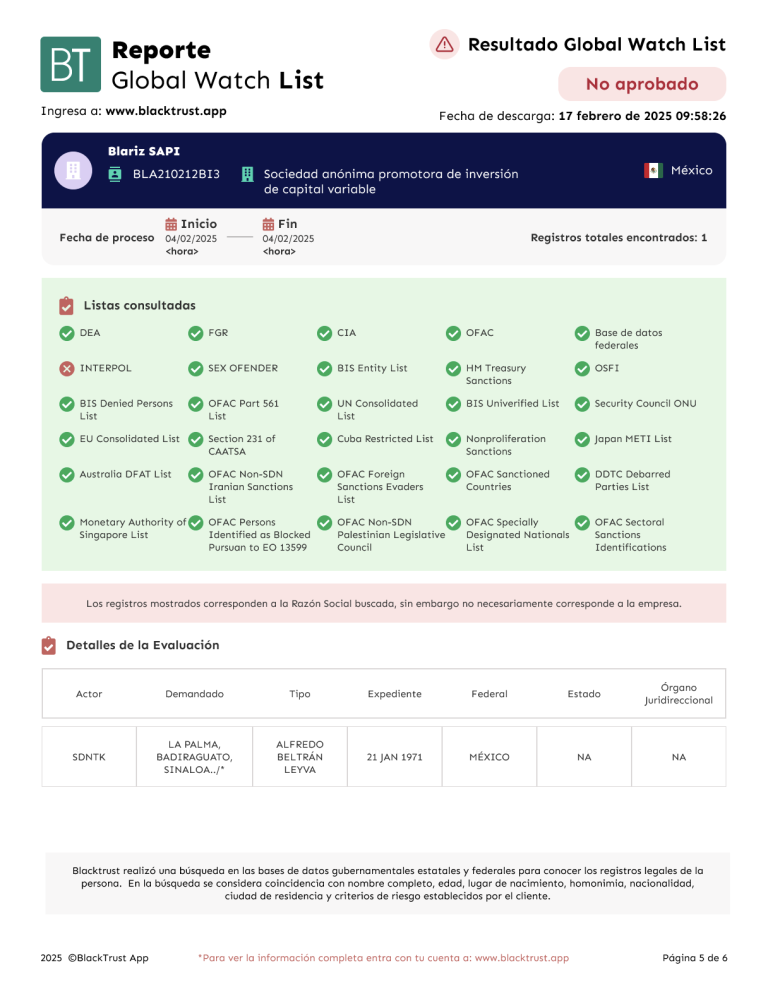Select the MÉXICO table cell
Screen dimensions: 768x994
490,757
